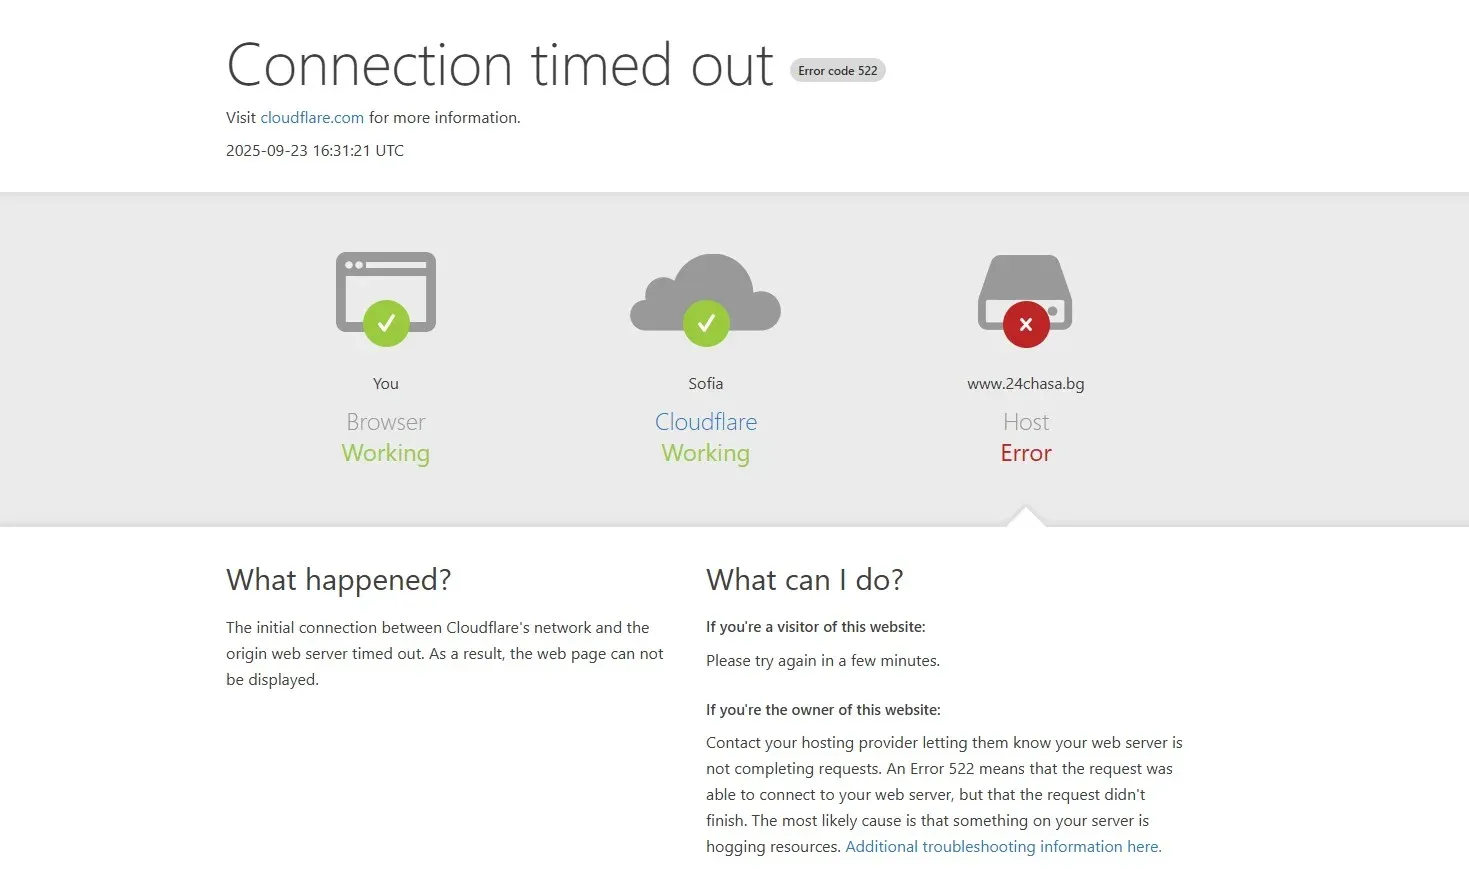Click the www.24chasa.bg host name

pyautogui.click(x=1026, y=384)
